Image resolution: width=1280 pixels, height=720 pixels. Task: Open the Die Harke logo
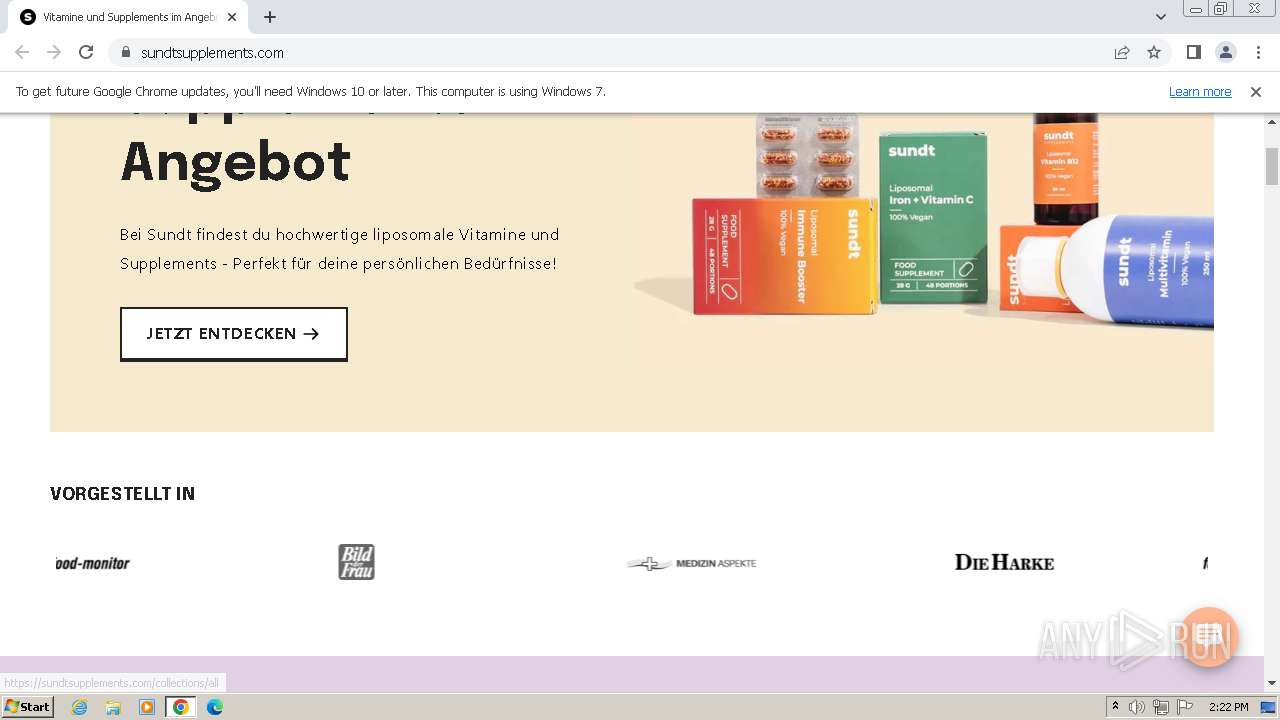[1004, 562]
